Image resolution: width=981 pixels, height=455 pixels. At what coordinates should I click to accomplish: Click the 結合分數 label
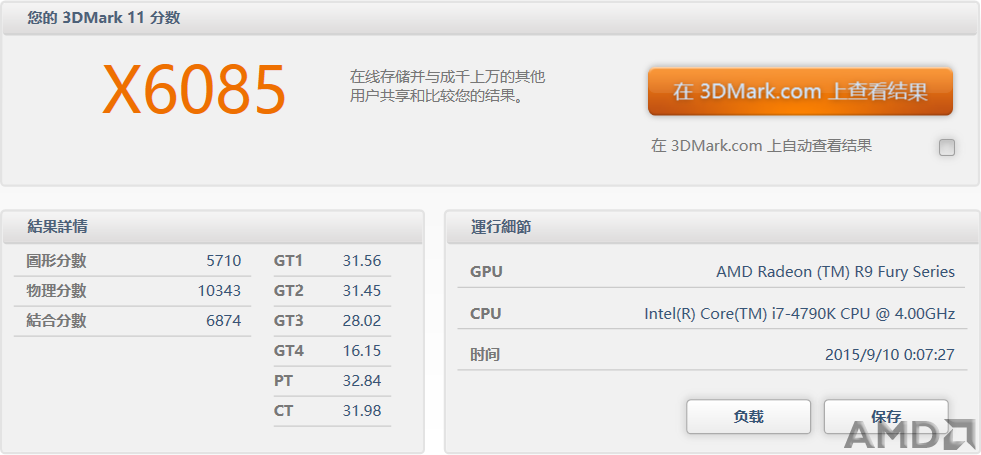click(x=56, y=321)
